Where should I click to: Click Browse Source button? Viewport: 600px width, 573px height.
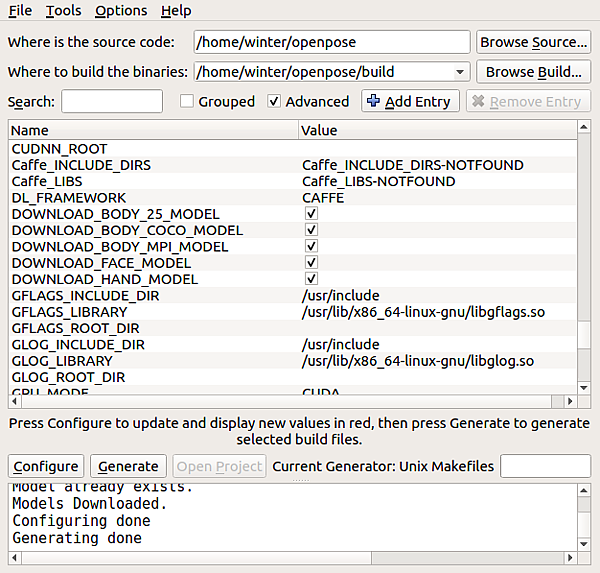[533, 42]
